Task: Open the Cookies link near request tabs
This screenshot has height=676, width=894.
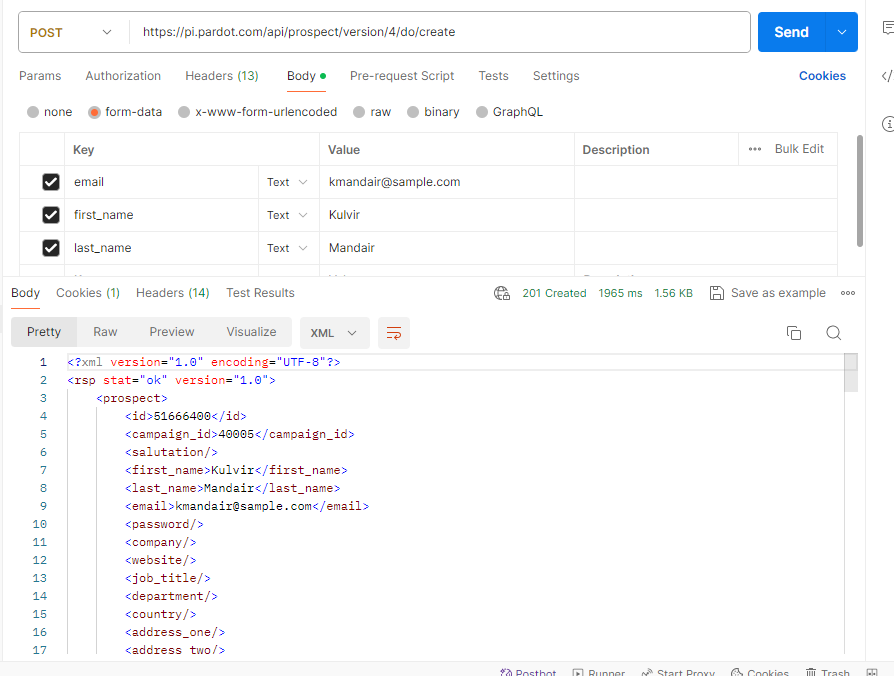Action: click(x=822, y=76)
